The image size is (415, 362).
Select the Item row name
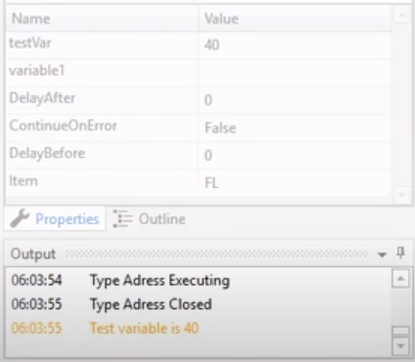(x=23, y=181)
